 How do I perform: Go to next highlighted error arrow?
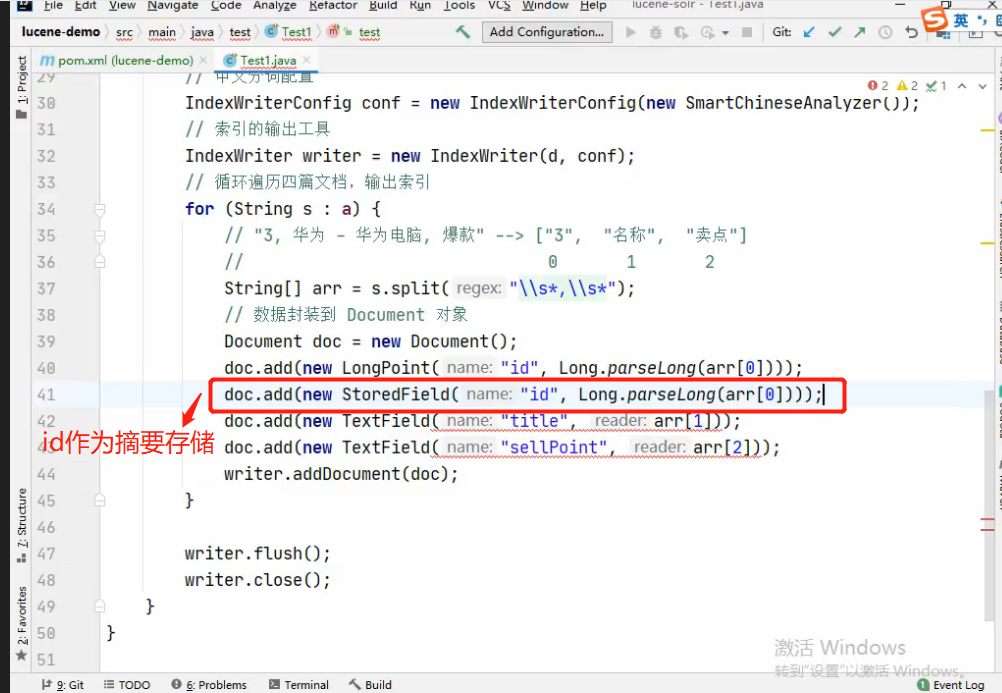982,86
